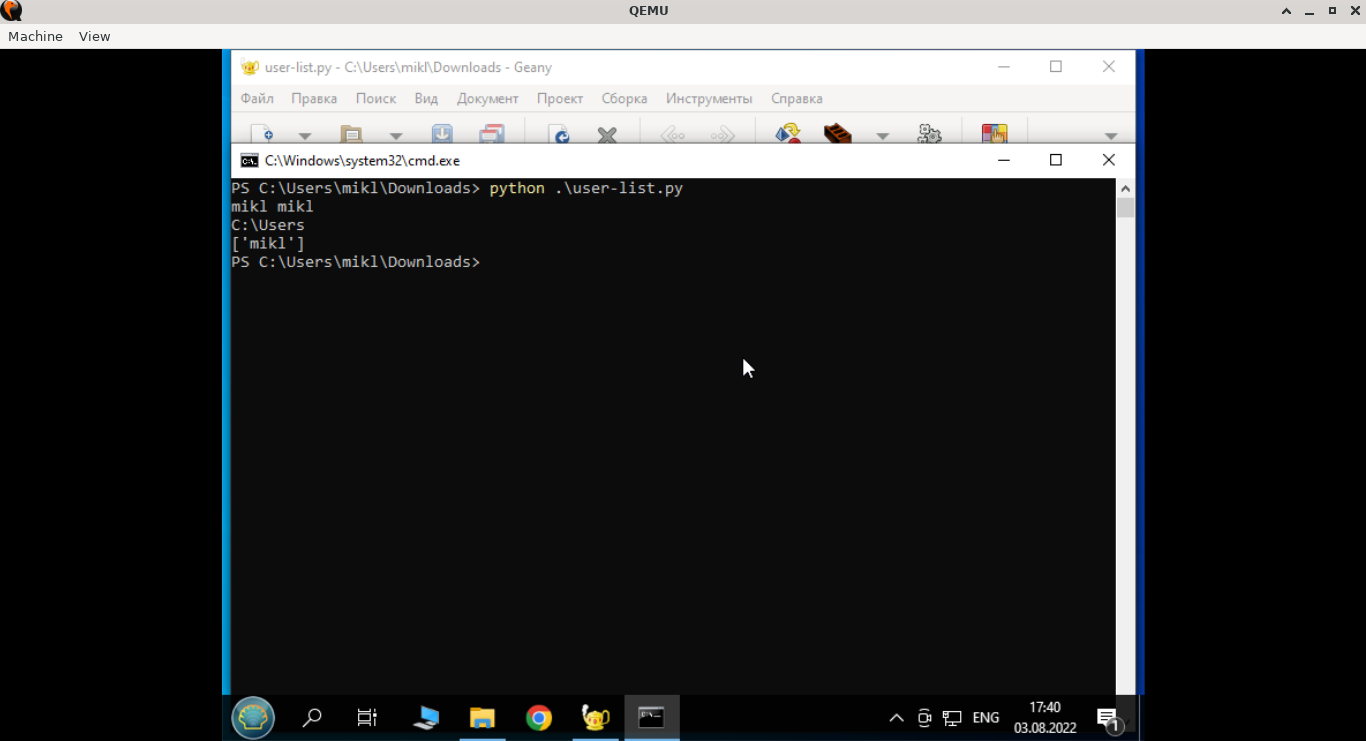This screenshot has width=1366, height=741.
Task: Click the Navigate back arrow icon
Action: click(x=673, y=134)
